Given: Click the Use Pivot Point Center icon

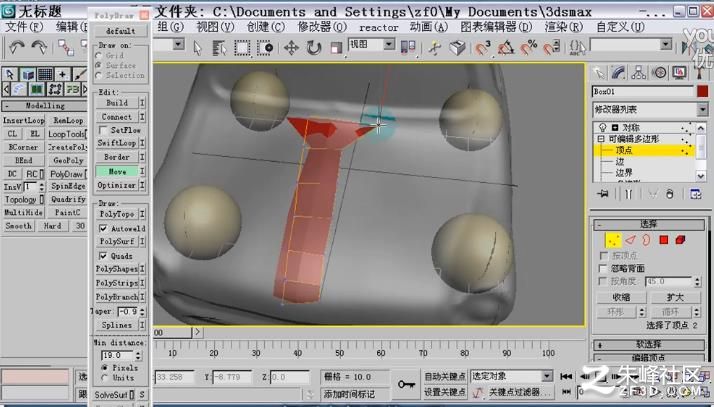Looking at the screenshot, I should click(x=408, y=47).
